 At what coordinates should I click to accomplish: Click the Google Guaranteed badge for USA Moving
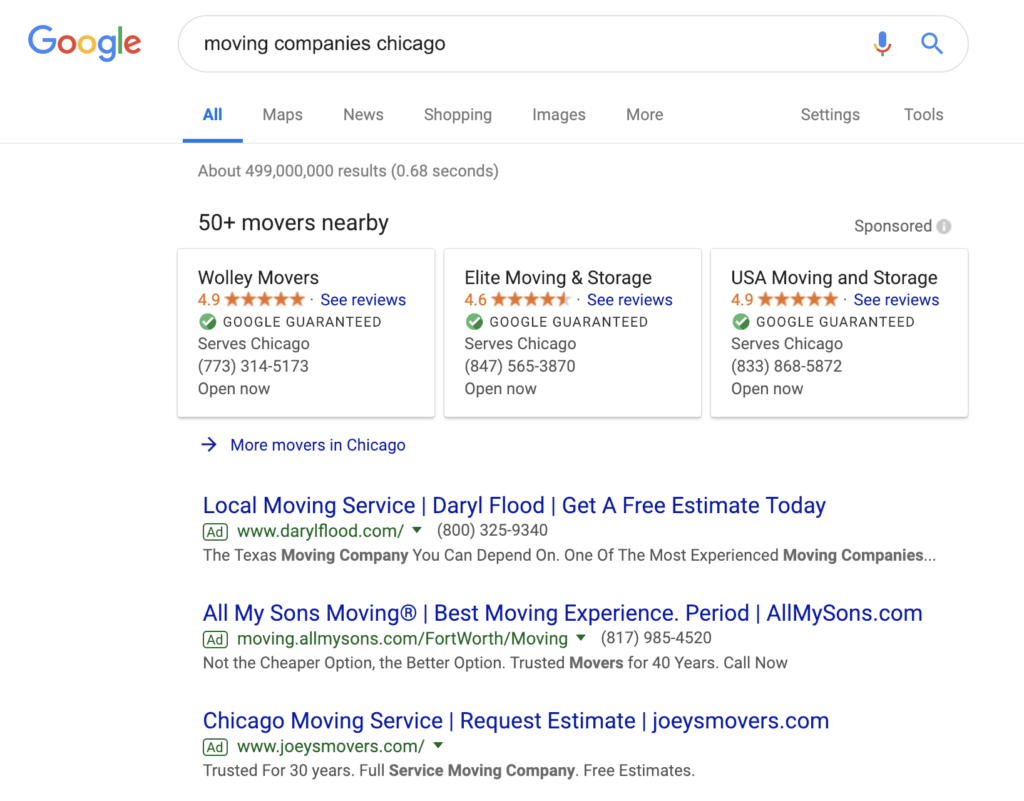click(741, 322)
